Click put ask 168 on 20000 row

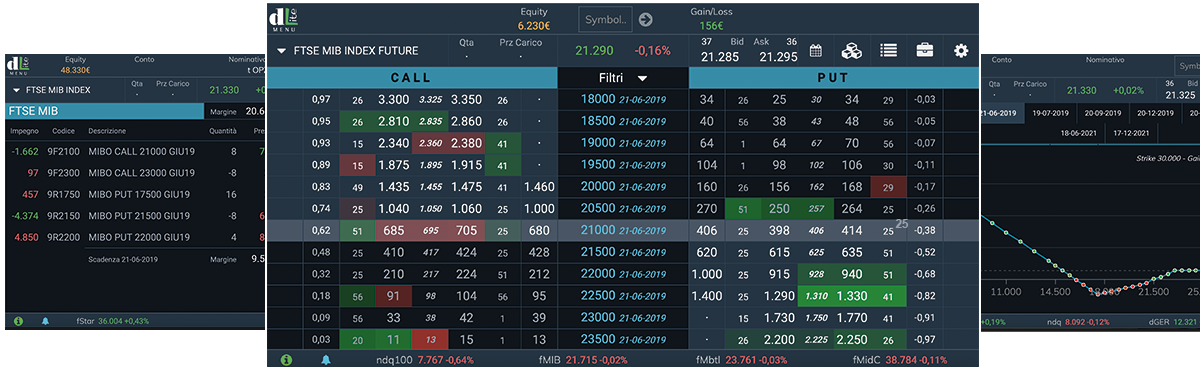[852, 187]
